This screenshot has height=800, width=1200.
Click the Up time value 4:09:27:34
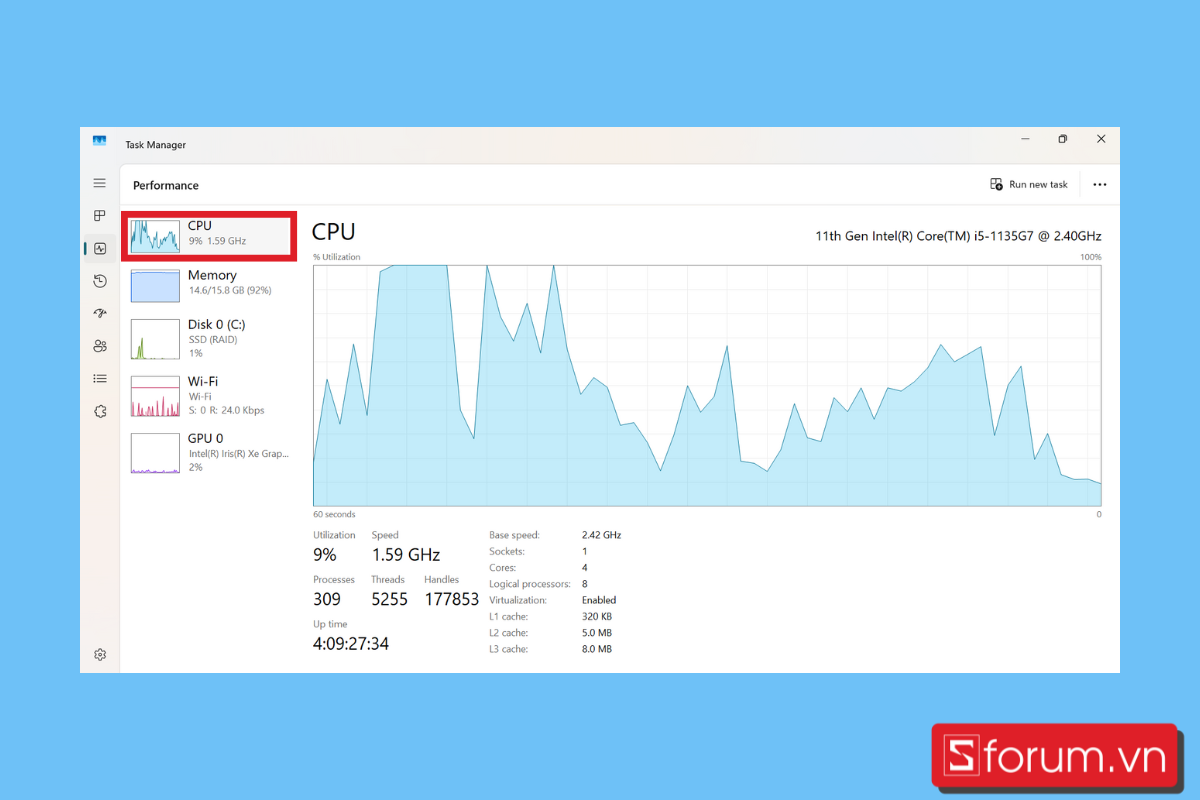coord(351,644)
